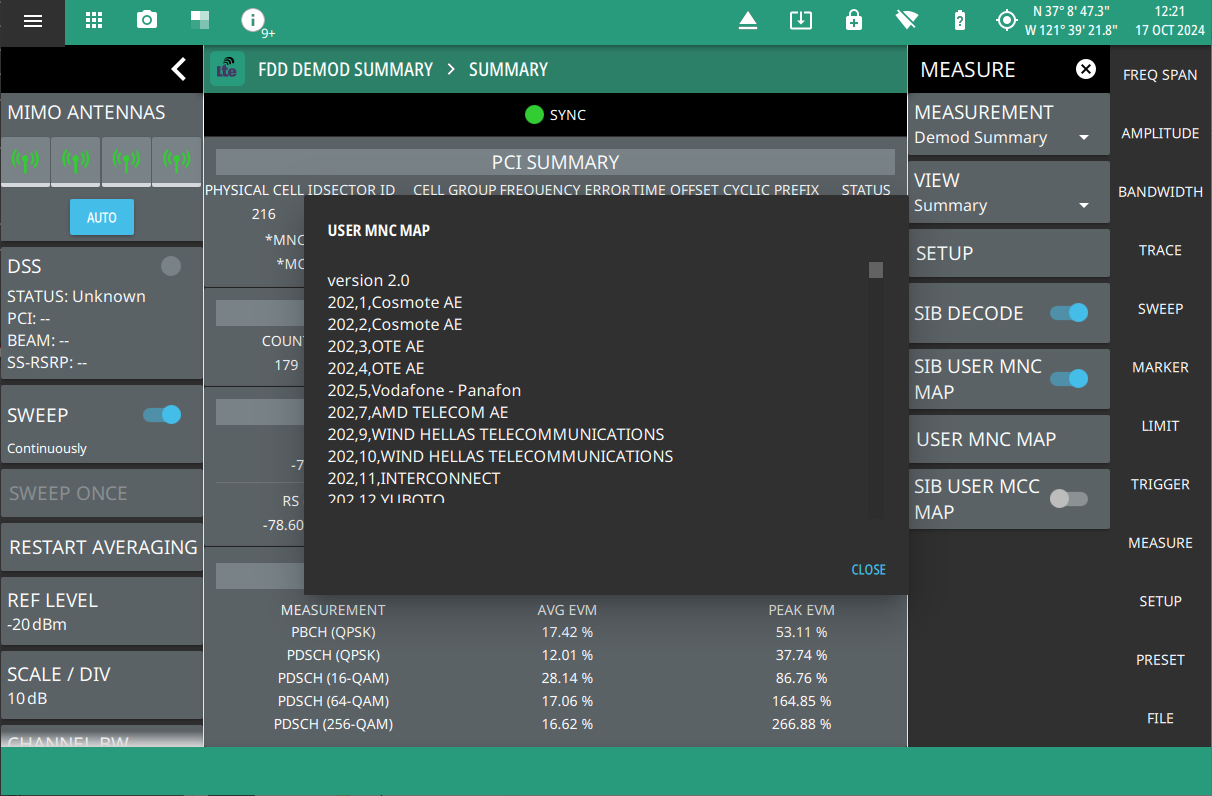This screenshot has width=1212, height=796.
Task: Open the VIEW Summary dropdown
Action: 1009,193
